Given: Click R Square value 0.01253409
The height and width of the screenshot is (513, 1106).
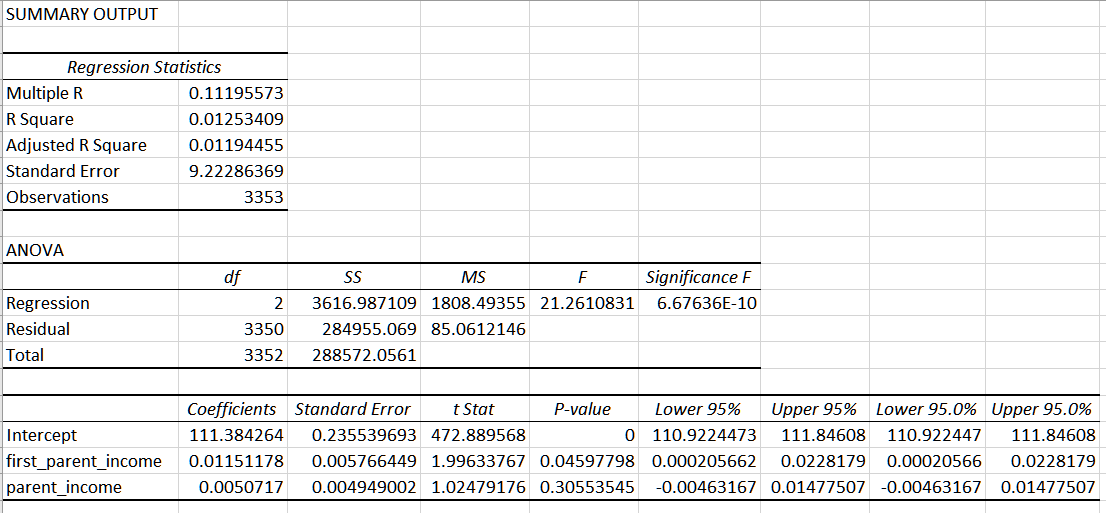Looking at the screenshot, I should pos(233,119).
